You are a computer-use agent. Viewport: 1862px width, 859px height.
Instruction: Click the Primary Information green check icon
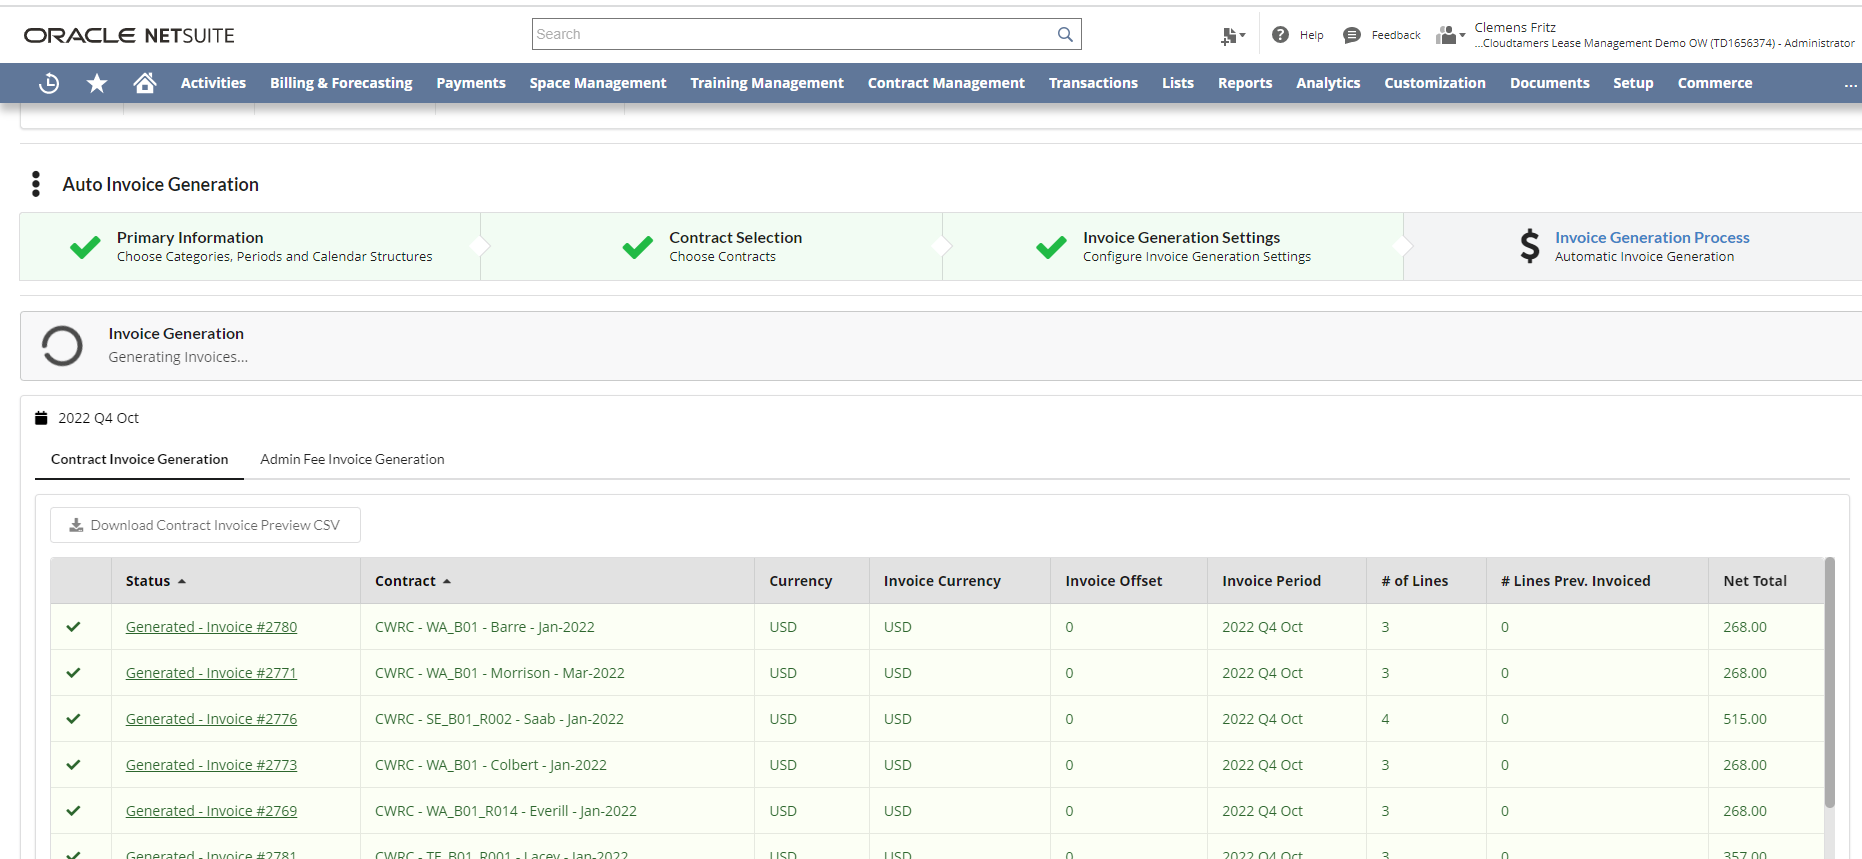pyautogui.click(x=85, y=246)
